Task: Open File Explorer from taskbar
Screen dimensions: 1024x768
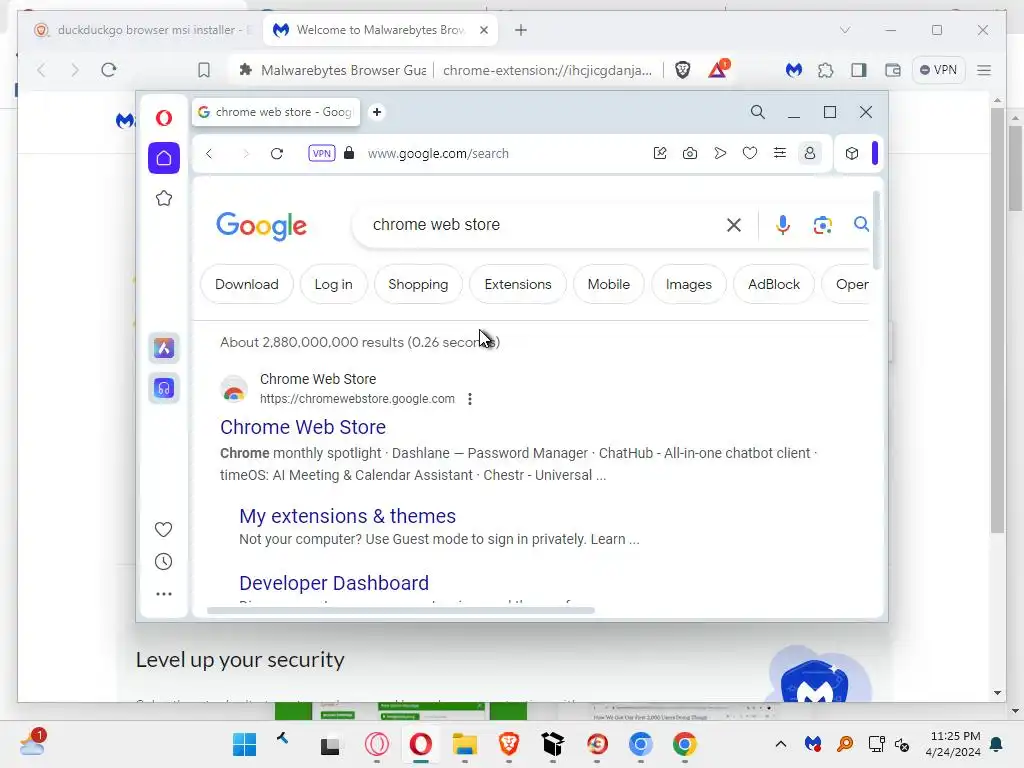Action: click(x=465, y=744)
